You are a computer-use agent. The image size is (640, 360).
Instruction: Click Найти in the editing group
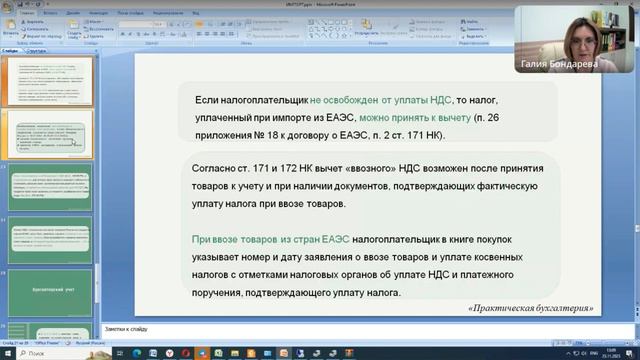(469, 22)
